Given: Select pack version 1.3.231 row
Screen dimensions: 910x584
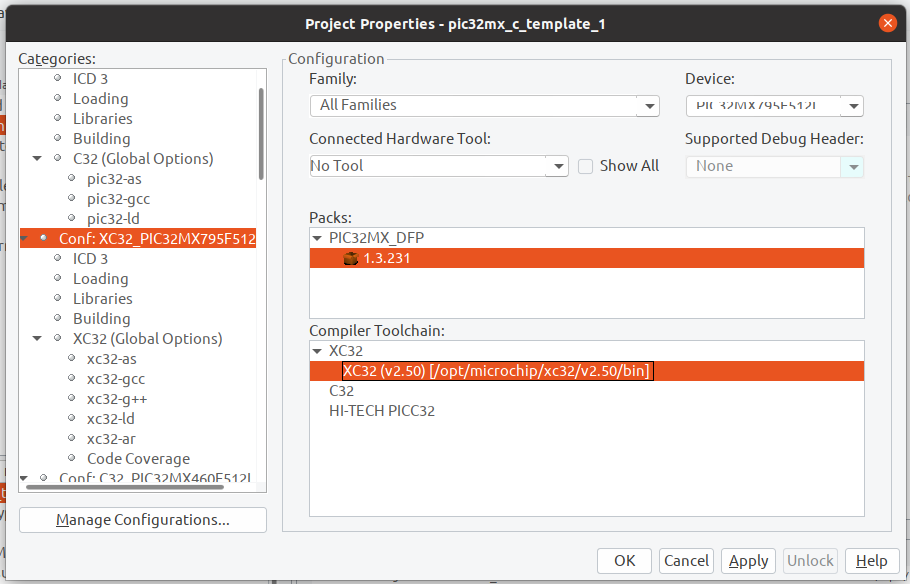Looking at the screenshot, I should click(x=587, y=258).
